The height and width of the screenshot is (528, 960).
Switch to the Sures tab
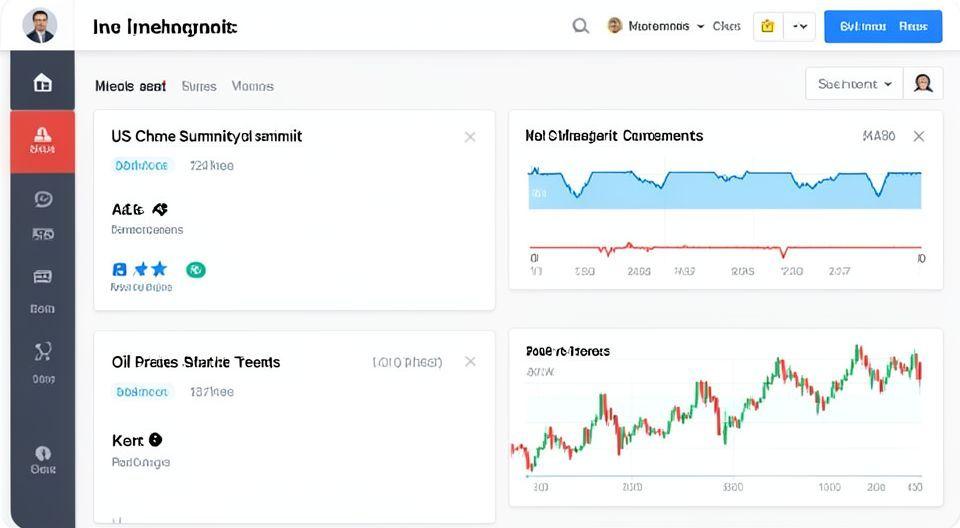pos(199,86)
